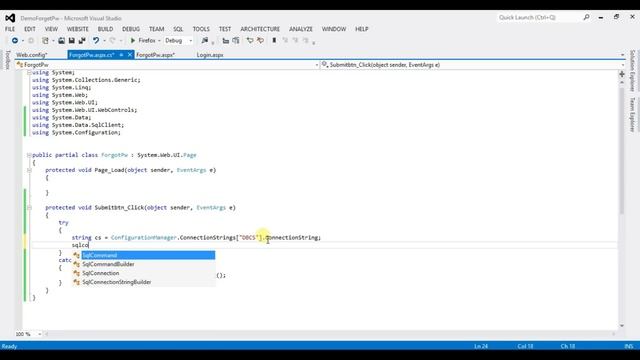This screenshot has width=640, height=360.
Task: Open the BUILD menu
Action: 105,29
